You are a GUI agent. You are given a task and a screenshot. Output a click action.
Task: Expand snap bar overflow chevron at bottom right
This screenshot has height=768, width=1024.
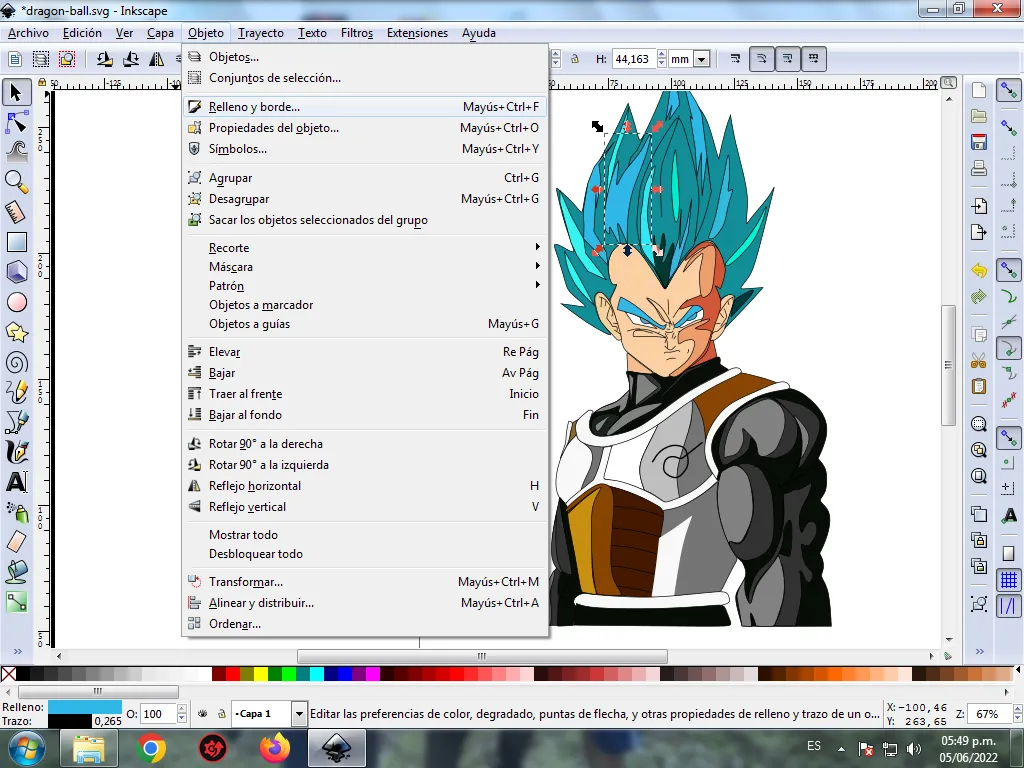click(x=980, y=651)
